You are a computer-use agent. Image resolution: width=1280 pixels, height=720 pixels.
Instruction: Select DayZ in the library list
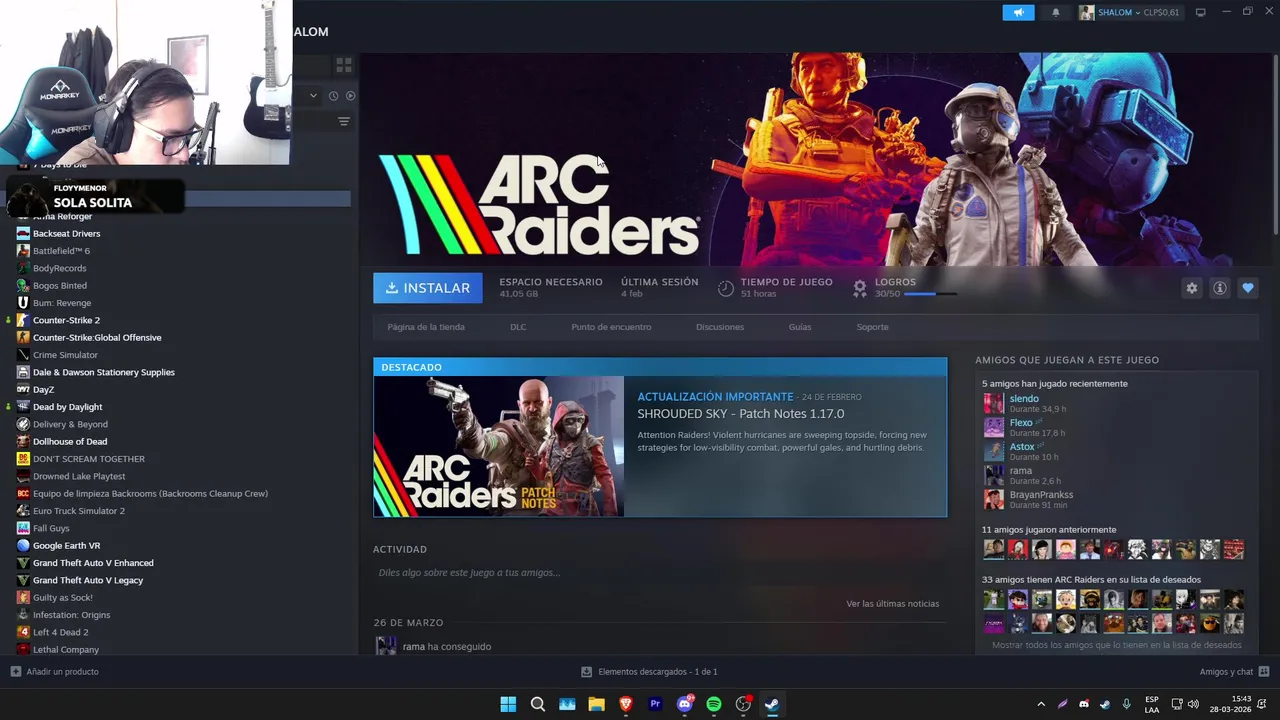tap(43, 390)
